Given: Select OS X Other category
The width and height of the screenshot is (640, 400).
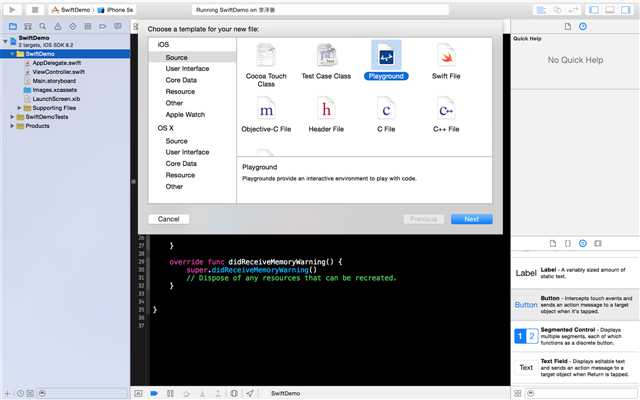Looking at the screenshot, I should pyautogui.click(x=174, y=187).
